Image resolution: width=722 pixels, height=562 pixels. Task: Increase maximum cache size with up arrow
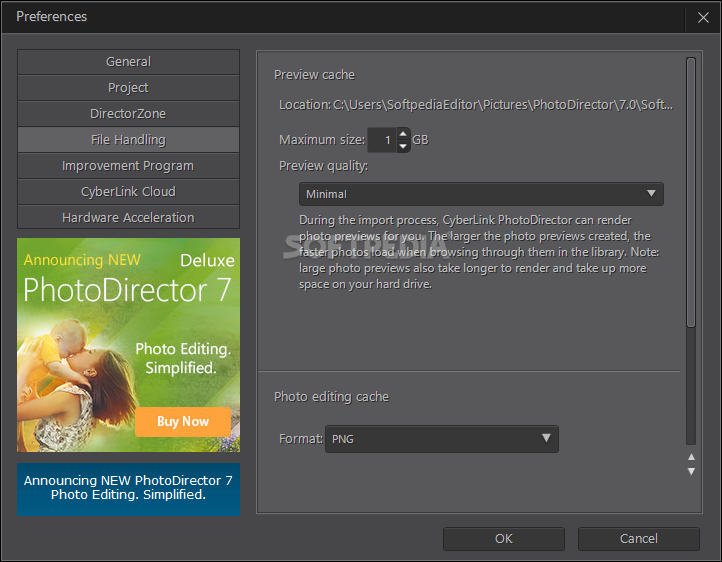(x=403, y=134)
